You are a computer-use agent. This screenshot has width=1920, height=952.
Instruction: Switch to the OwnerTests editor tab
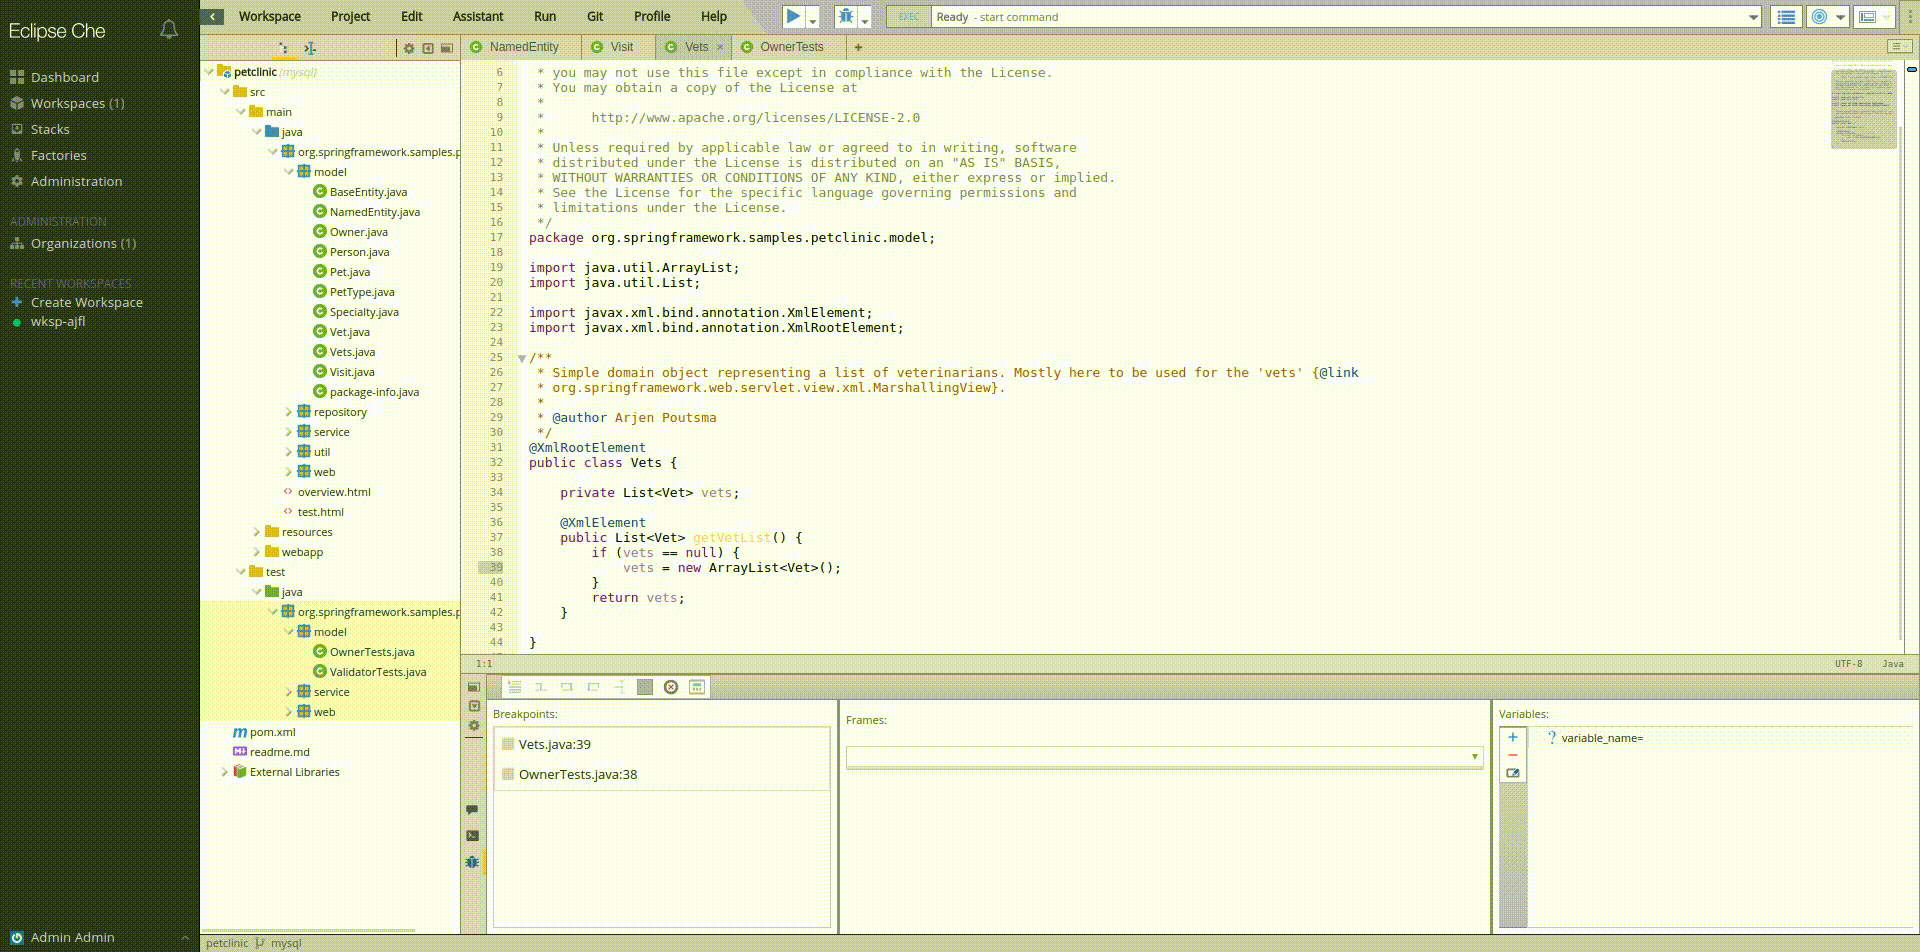(x=790, y=47)
